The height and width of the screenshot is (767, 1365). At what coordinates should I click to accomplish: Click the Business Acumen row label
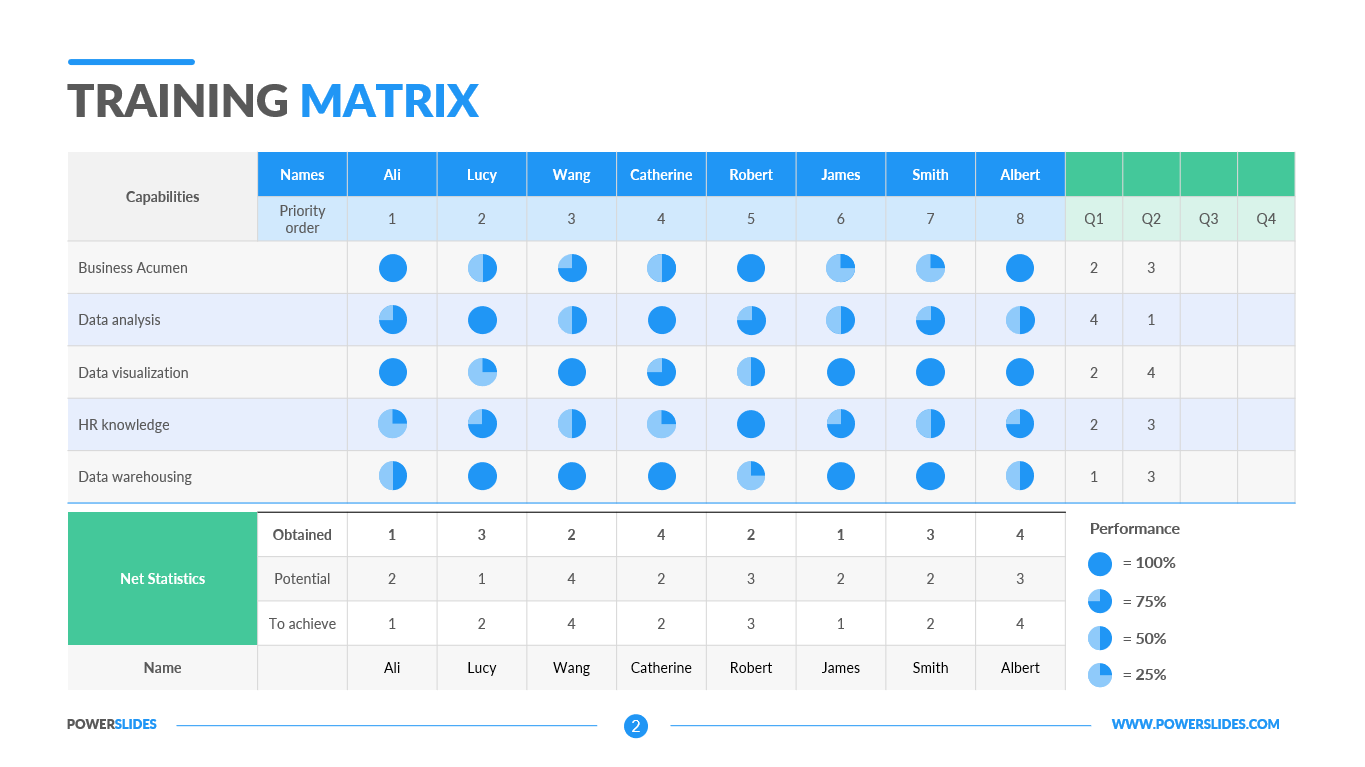(x=133, y=268)
